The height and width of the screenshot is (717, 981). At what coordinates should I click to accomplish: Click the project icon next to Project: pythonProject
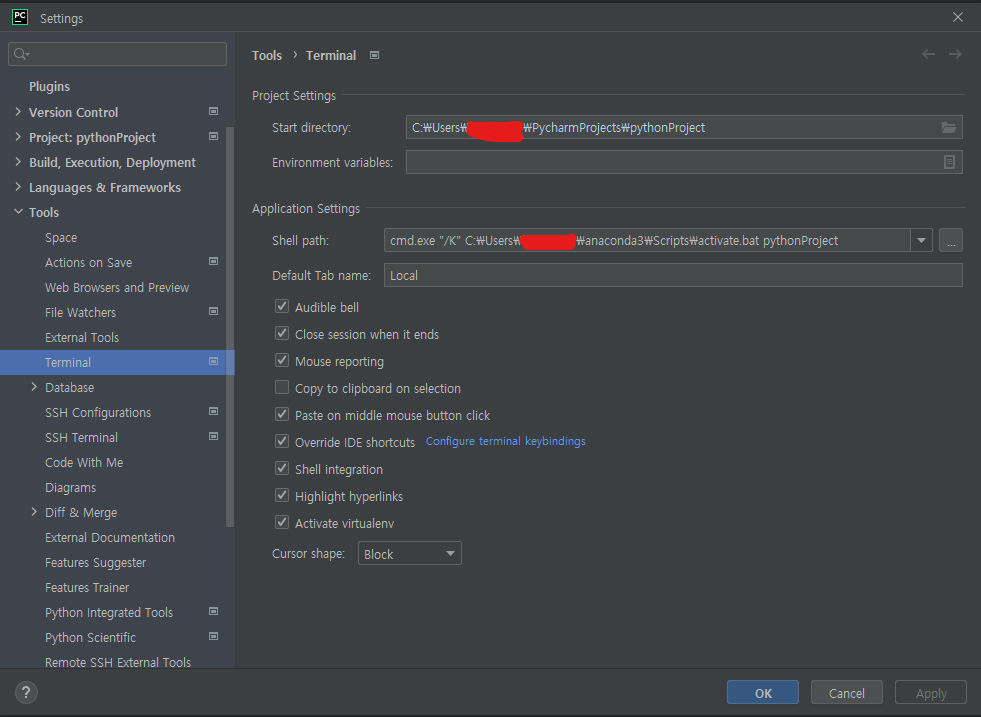[x=213, y=136]
